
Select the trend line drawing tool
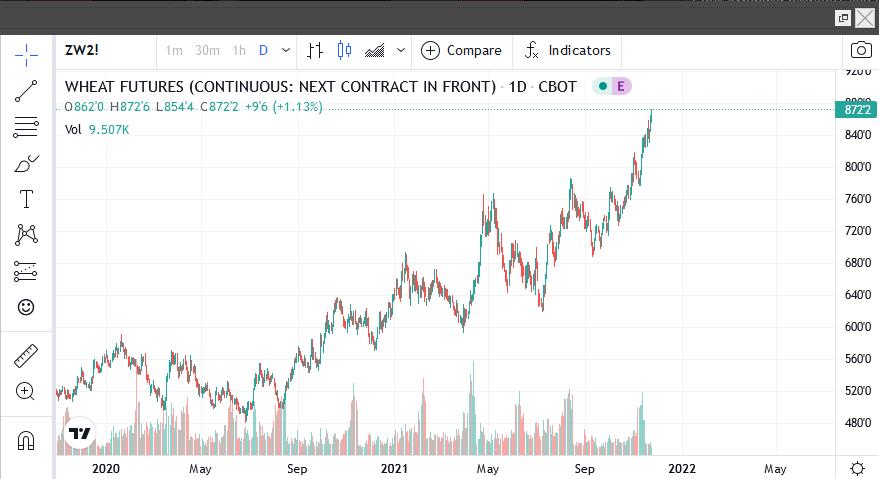26,91
